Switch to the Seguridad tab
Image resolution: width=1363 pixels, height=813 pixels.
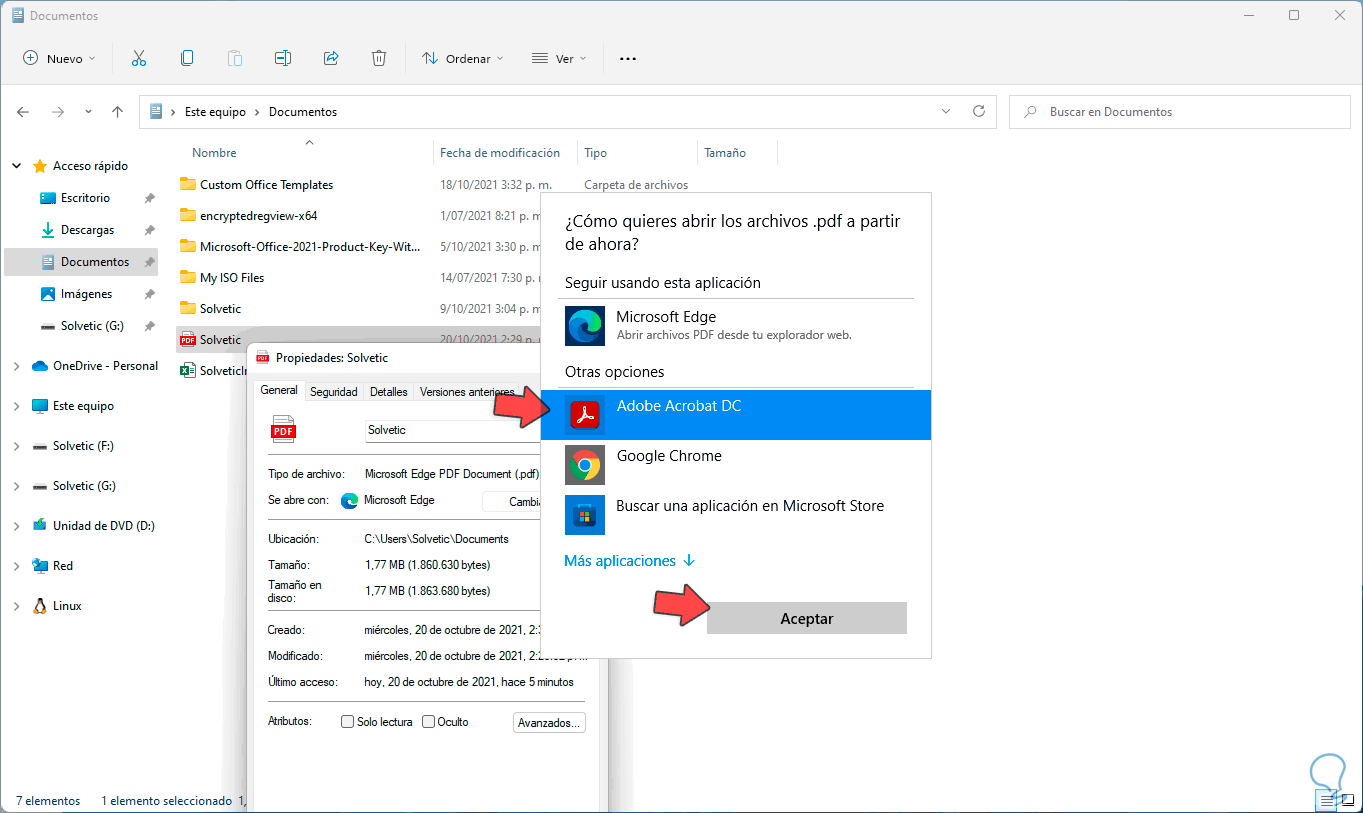coord(334,392)
